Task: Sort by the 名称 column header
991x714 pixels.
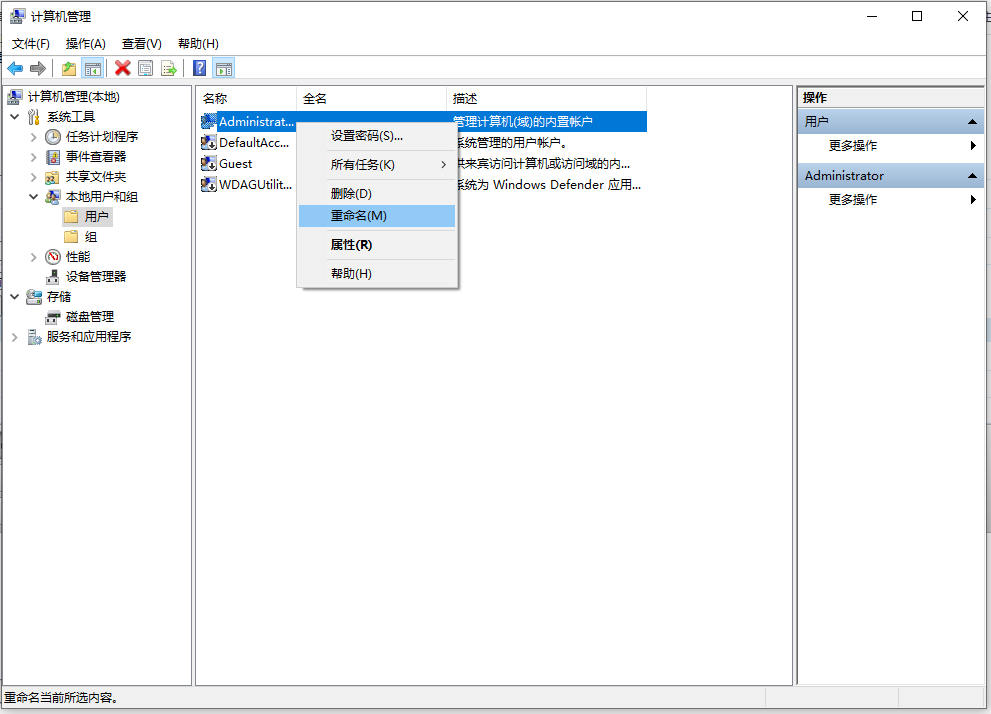Action: click(246, 99)
